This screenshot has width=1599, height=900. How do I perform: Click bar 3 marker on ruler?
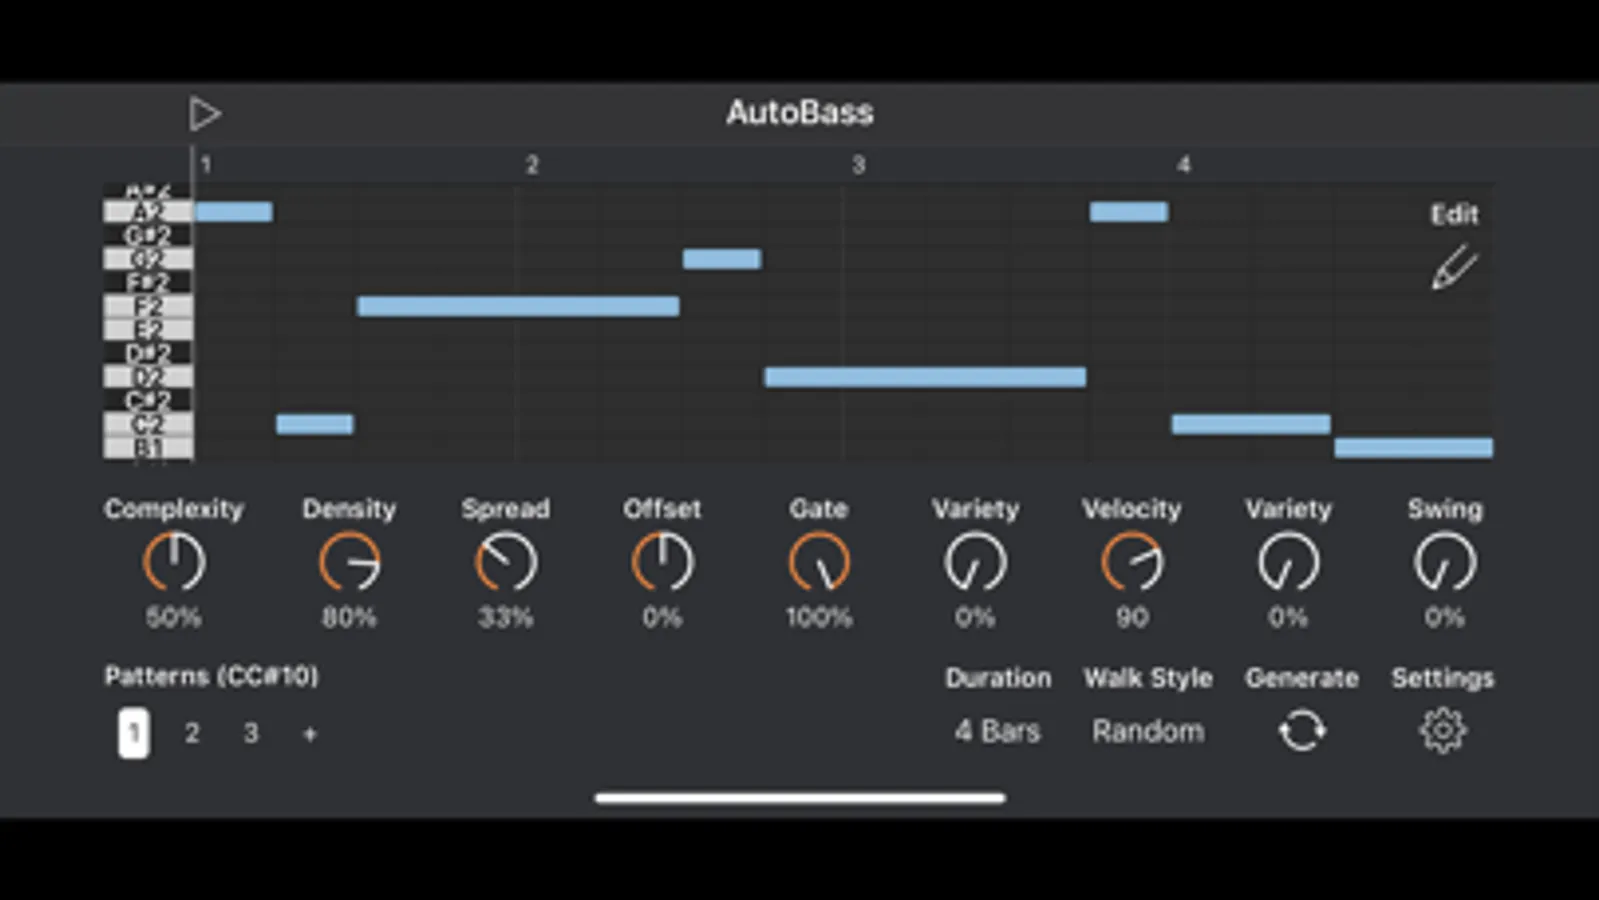click(x=858, y=165)
